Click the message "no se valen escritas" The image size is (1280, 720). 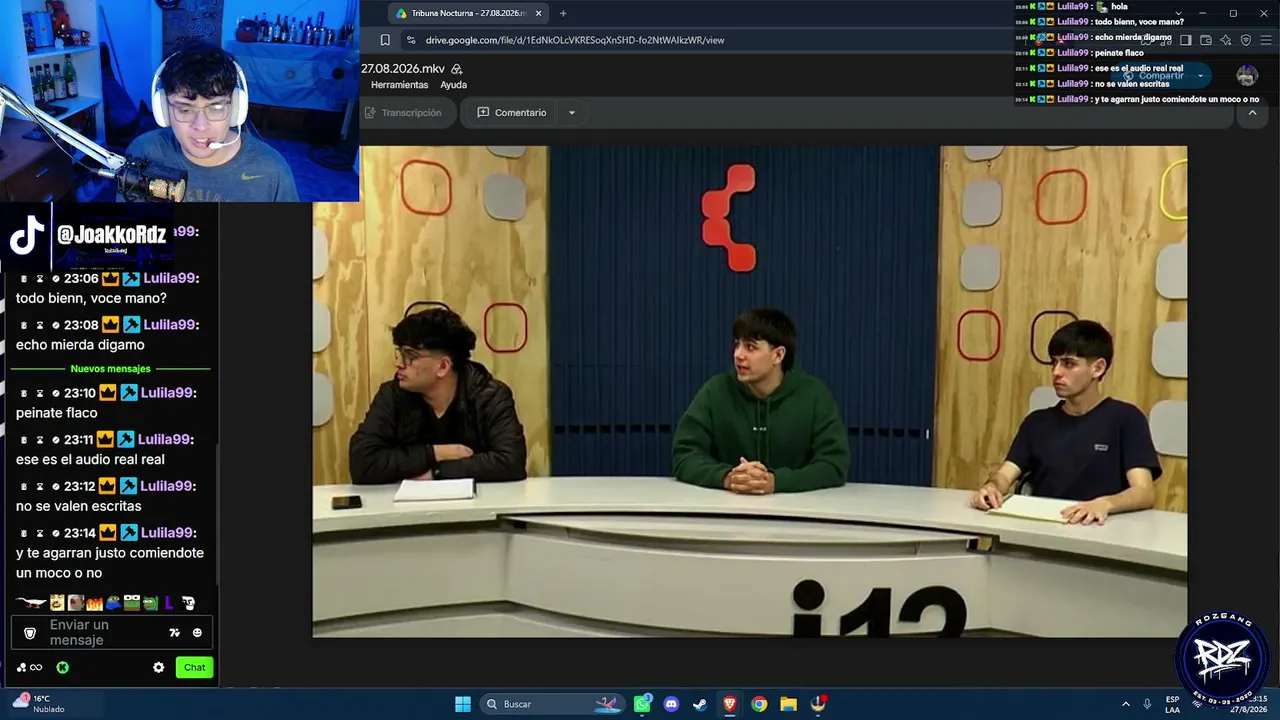click(x=79, y=506)
